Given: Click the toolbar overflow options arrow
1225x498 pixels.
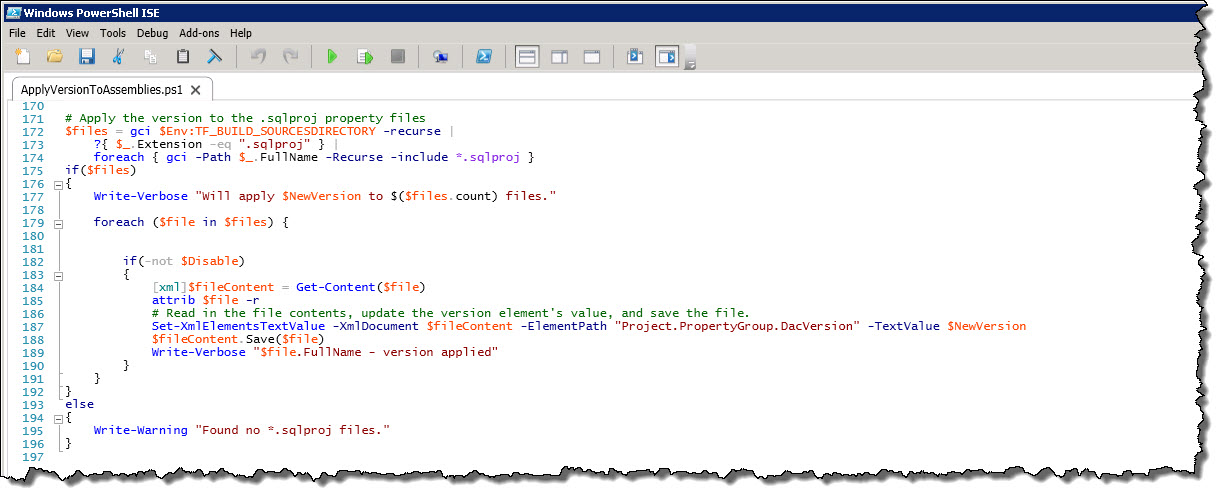Looking at the screenshot, I should point(690,62).
